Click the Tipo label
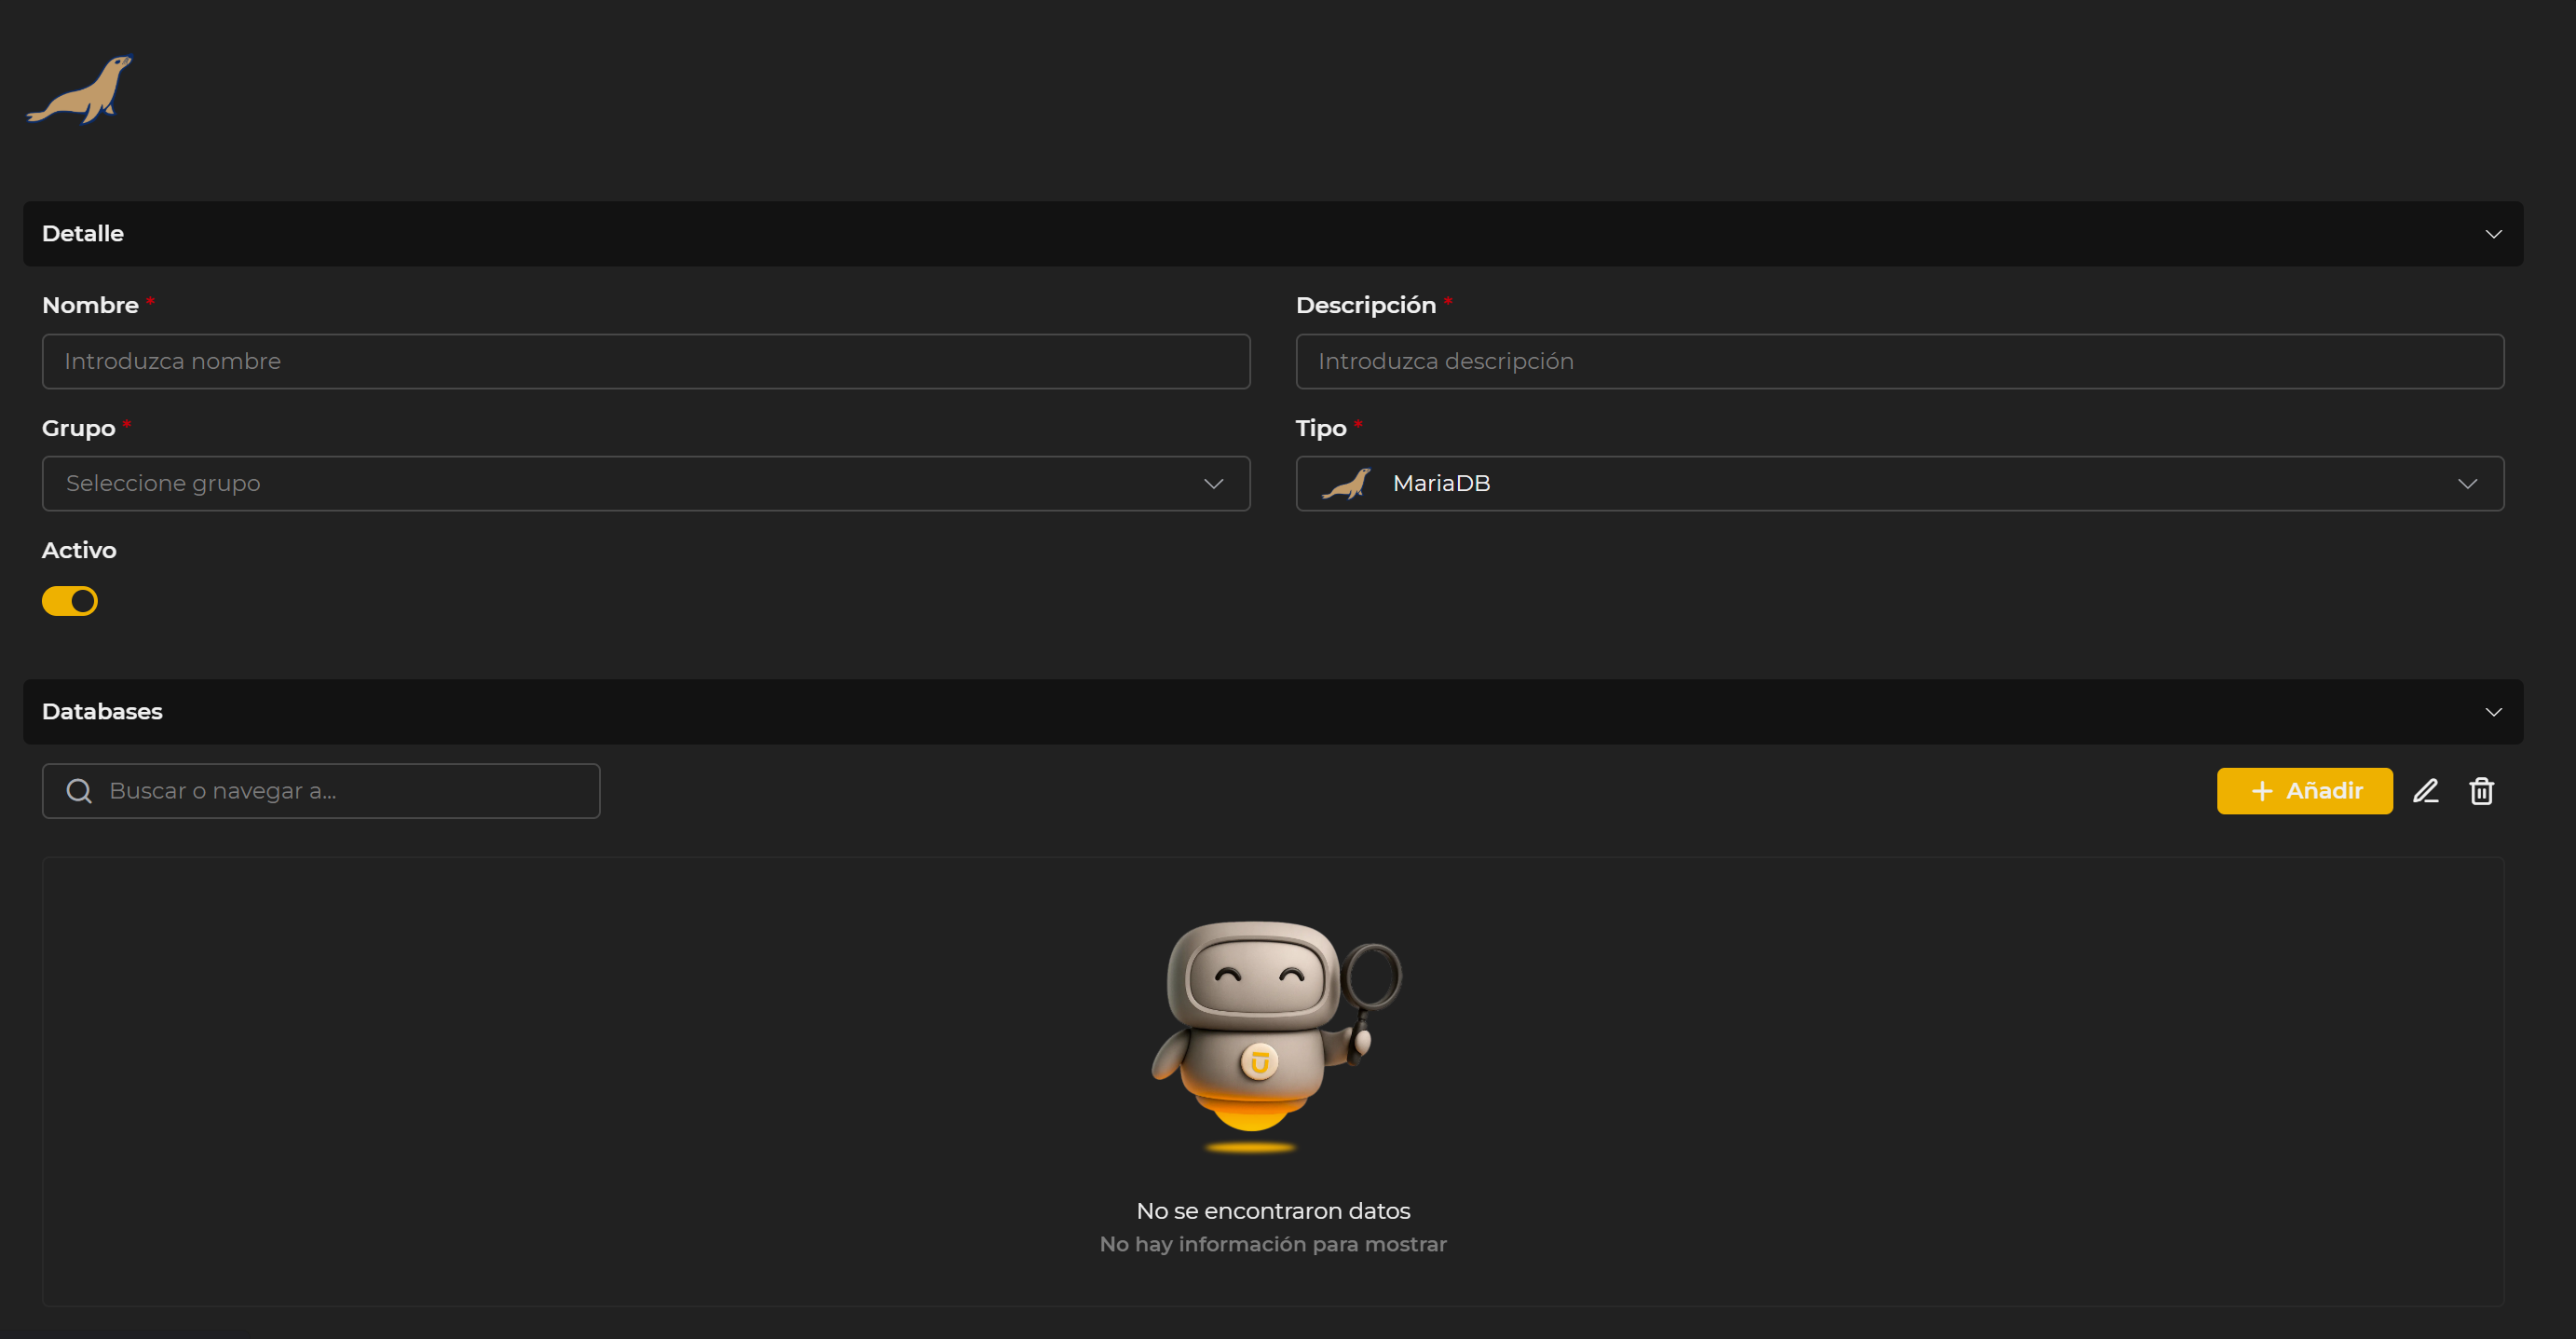Screen dimensions: 2576x1339 1321,428
